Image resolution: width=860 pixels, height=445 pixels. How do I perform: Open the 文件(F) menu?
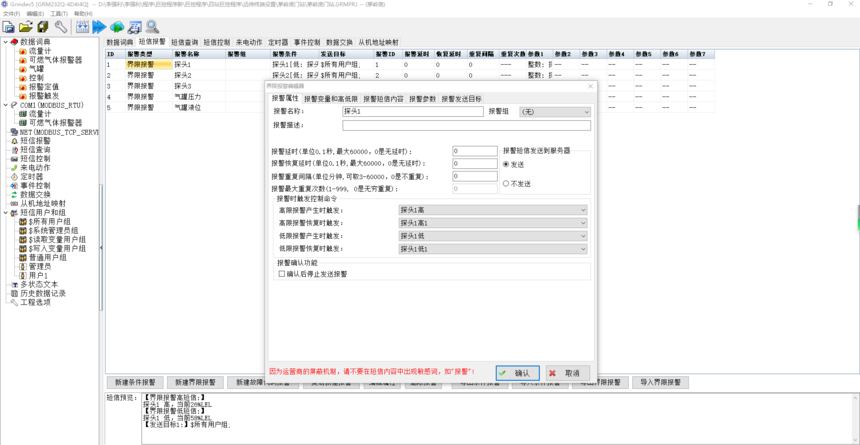click(12, 13)
